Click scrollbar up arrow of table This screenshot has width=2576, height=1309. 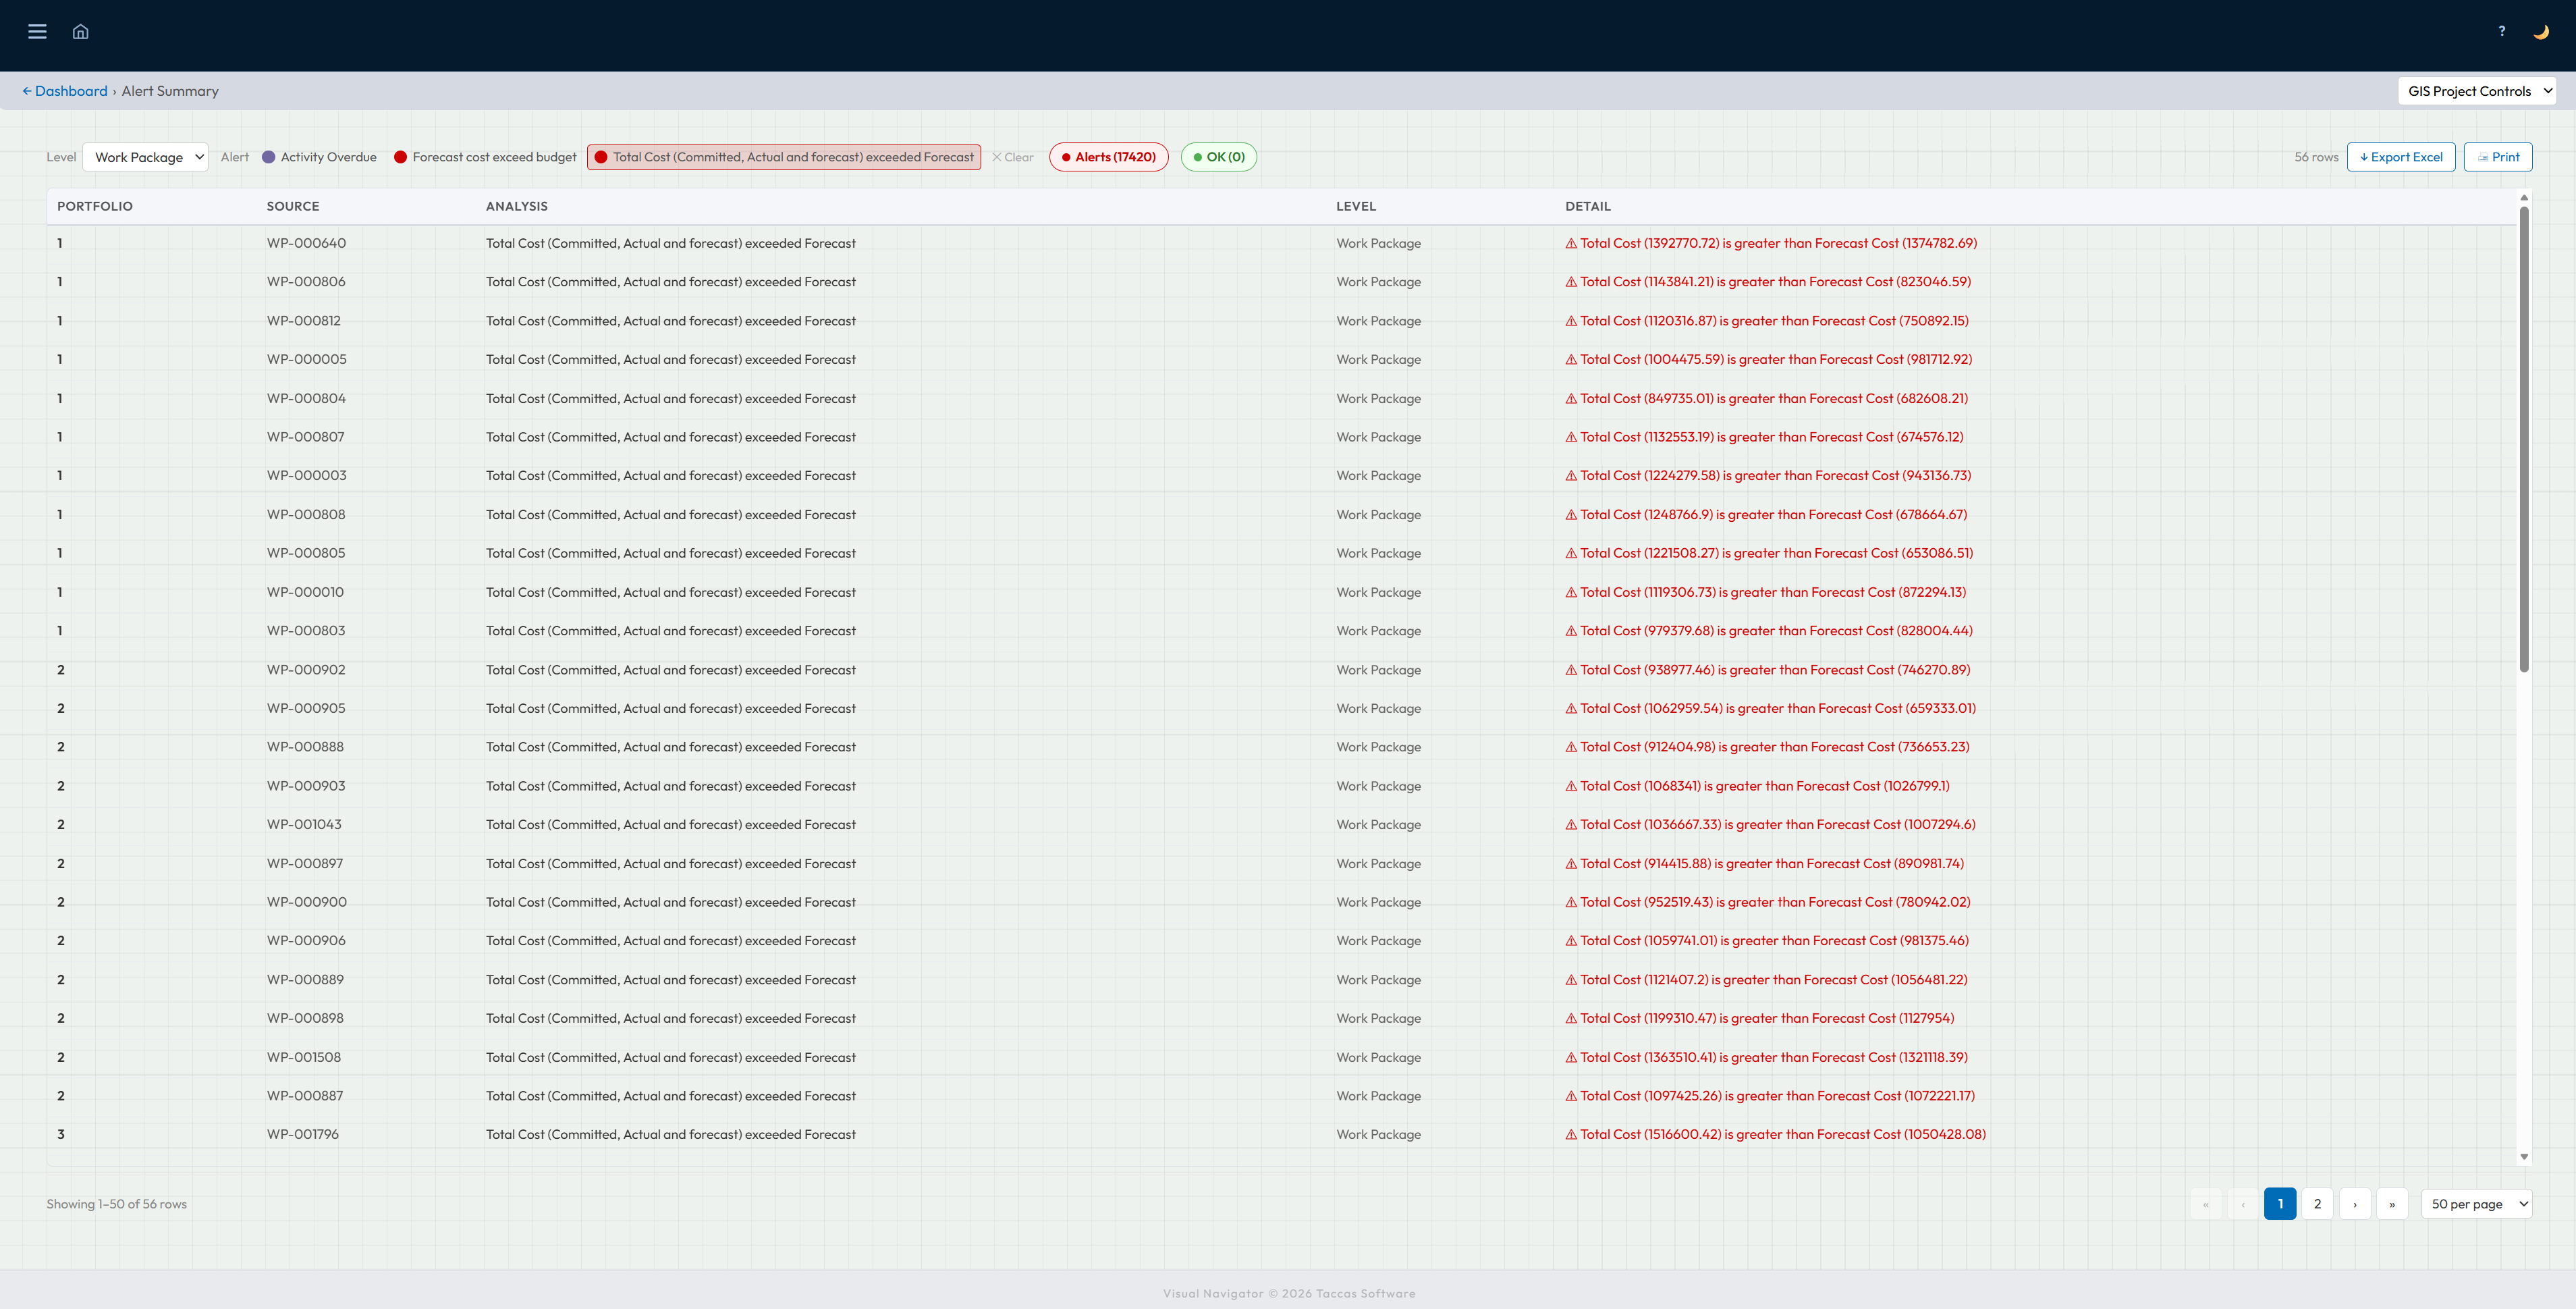[2524, 197]
